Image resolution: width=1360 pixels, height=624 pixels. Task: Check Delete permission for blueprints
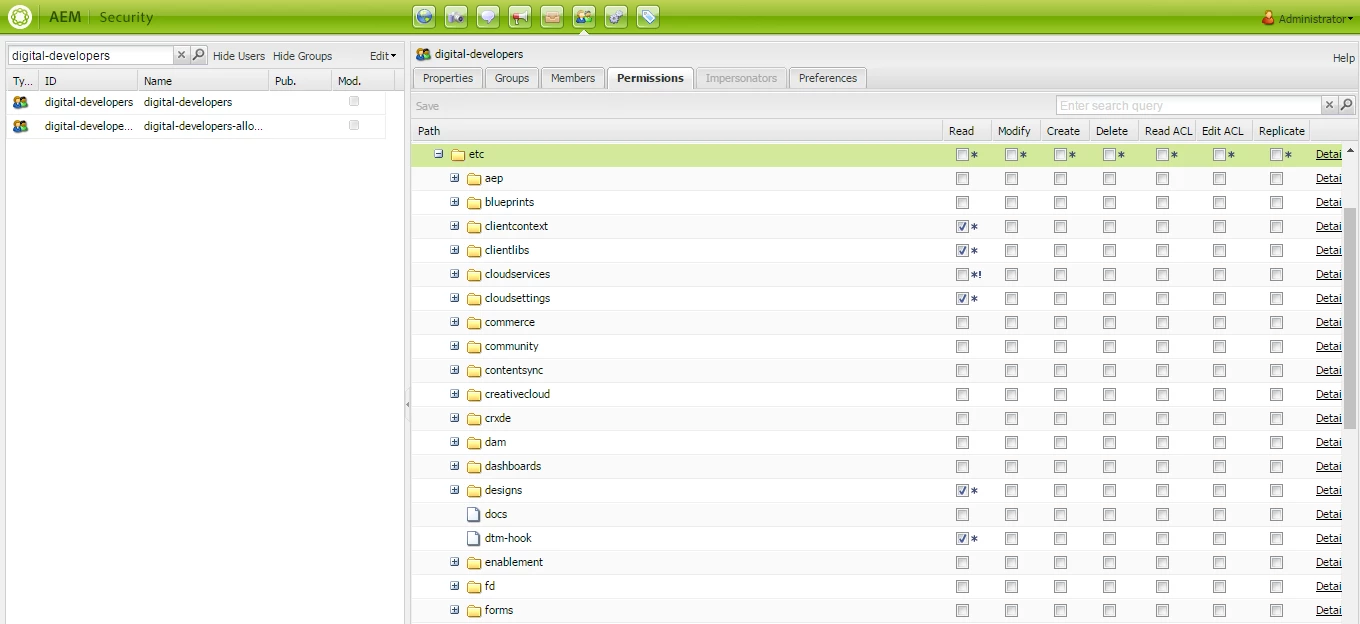pos(1109,203)
